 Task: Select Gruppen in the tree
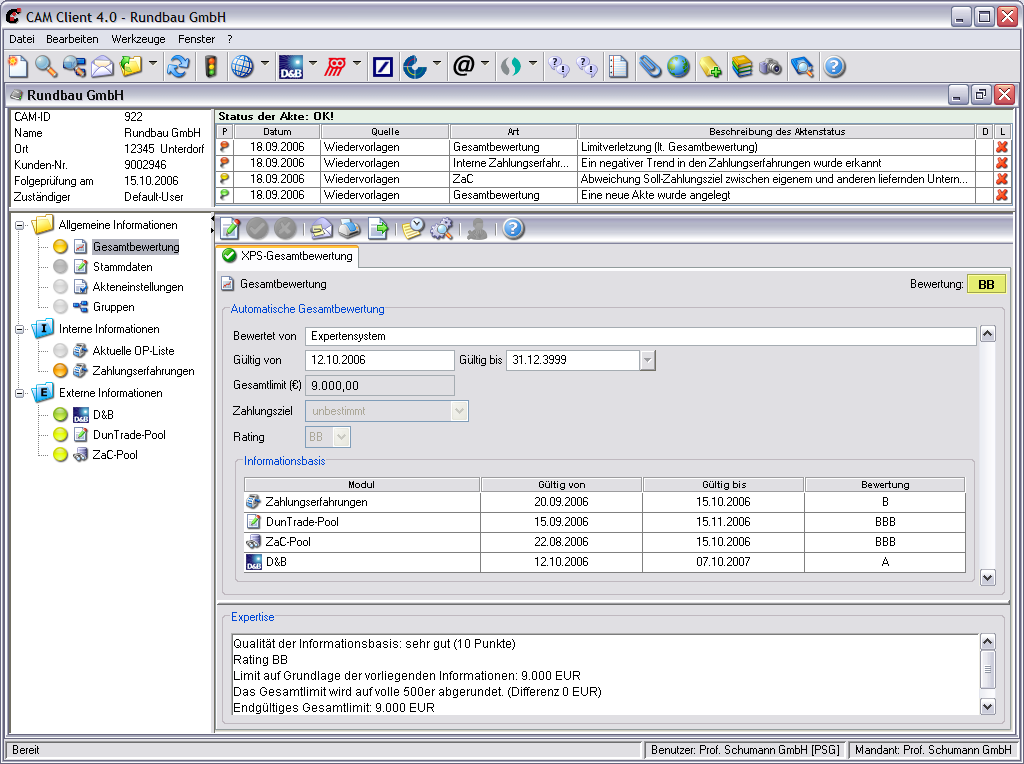click(114, 307)
